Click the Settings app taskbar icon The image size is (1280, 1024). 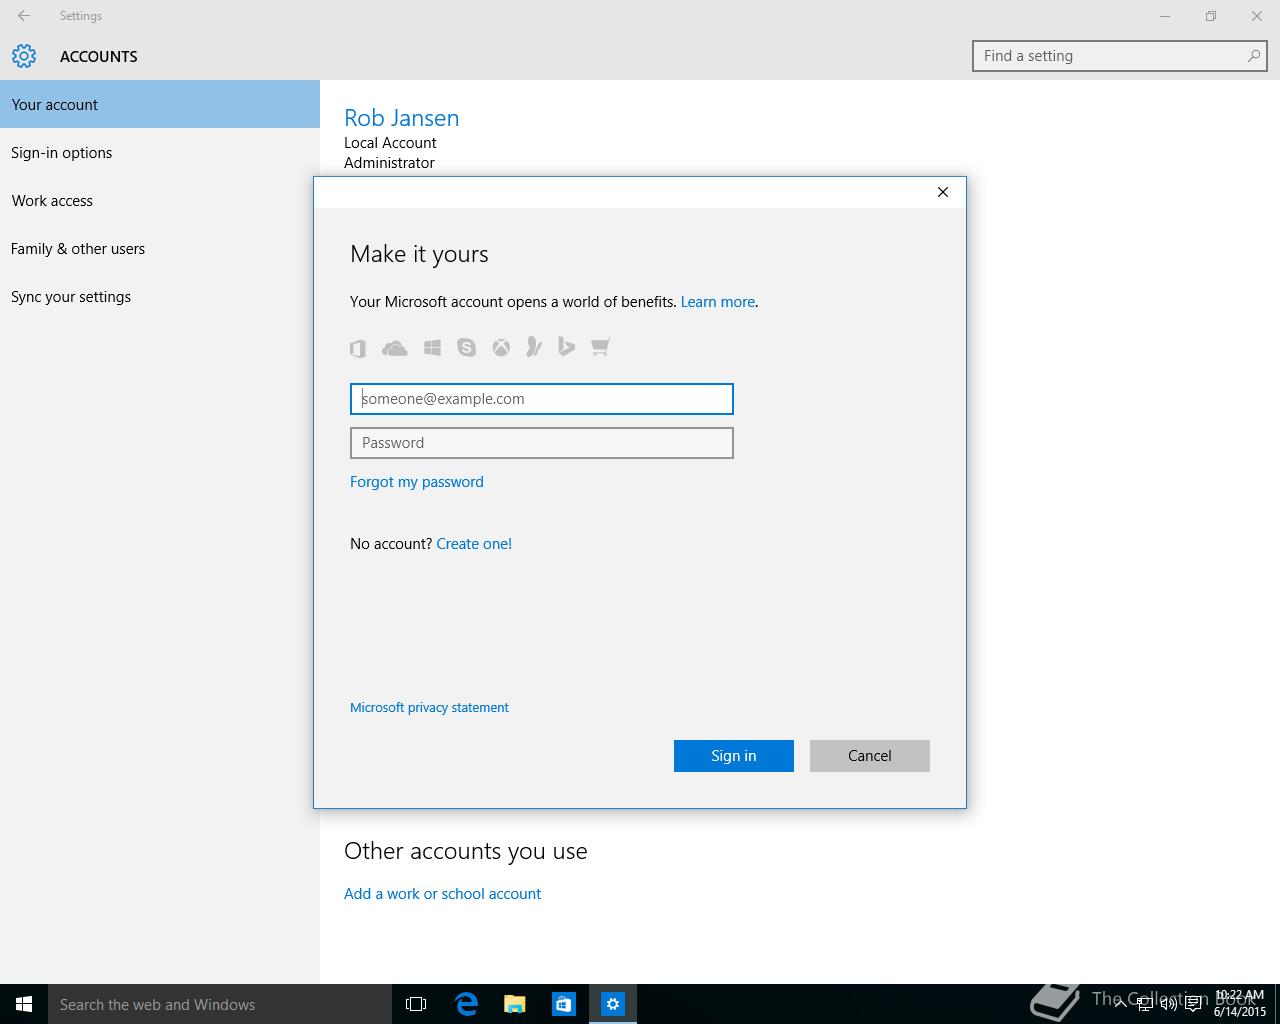tap(613, 1004)
